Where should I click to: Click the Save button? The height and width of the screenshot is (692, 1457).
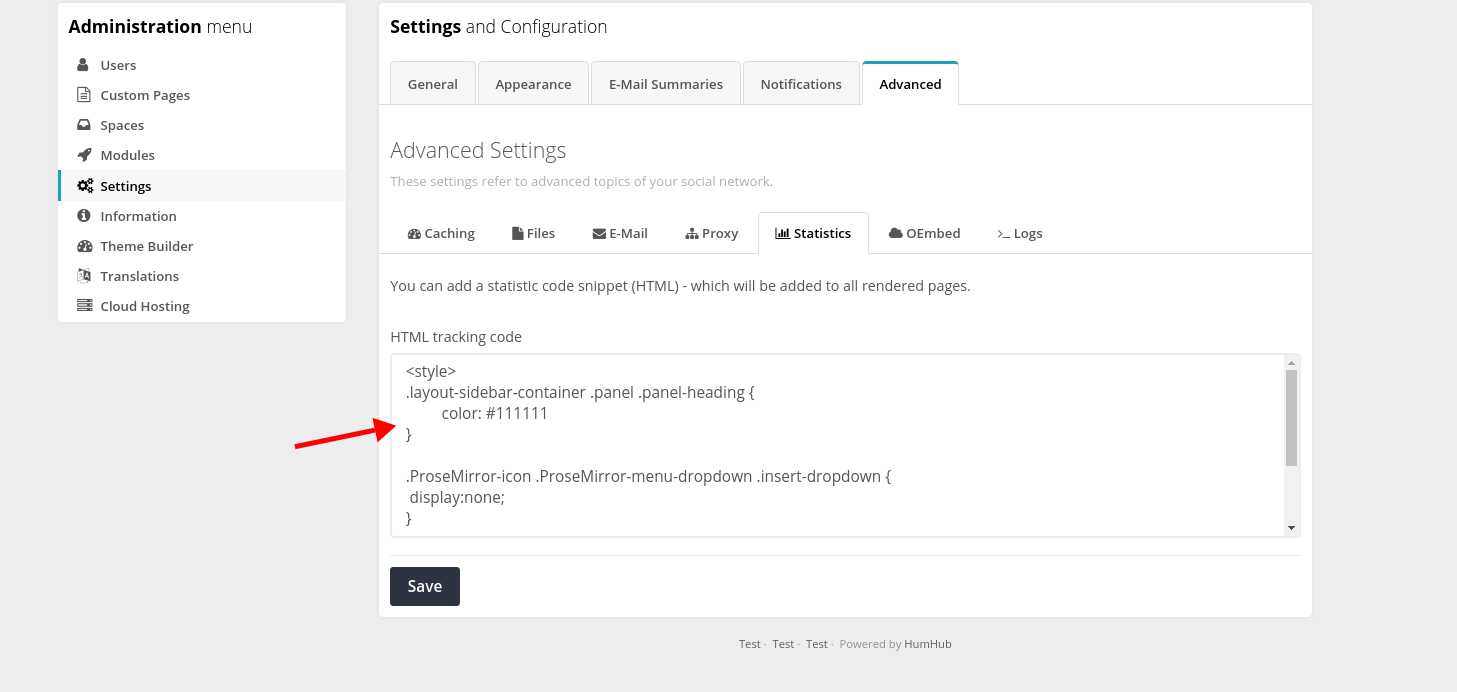[x=424, y=586]
